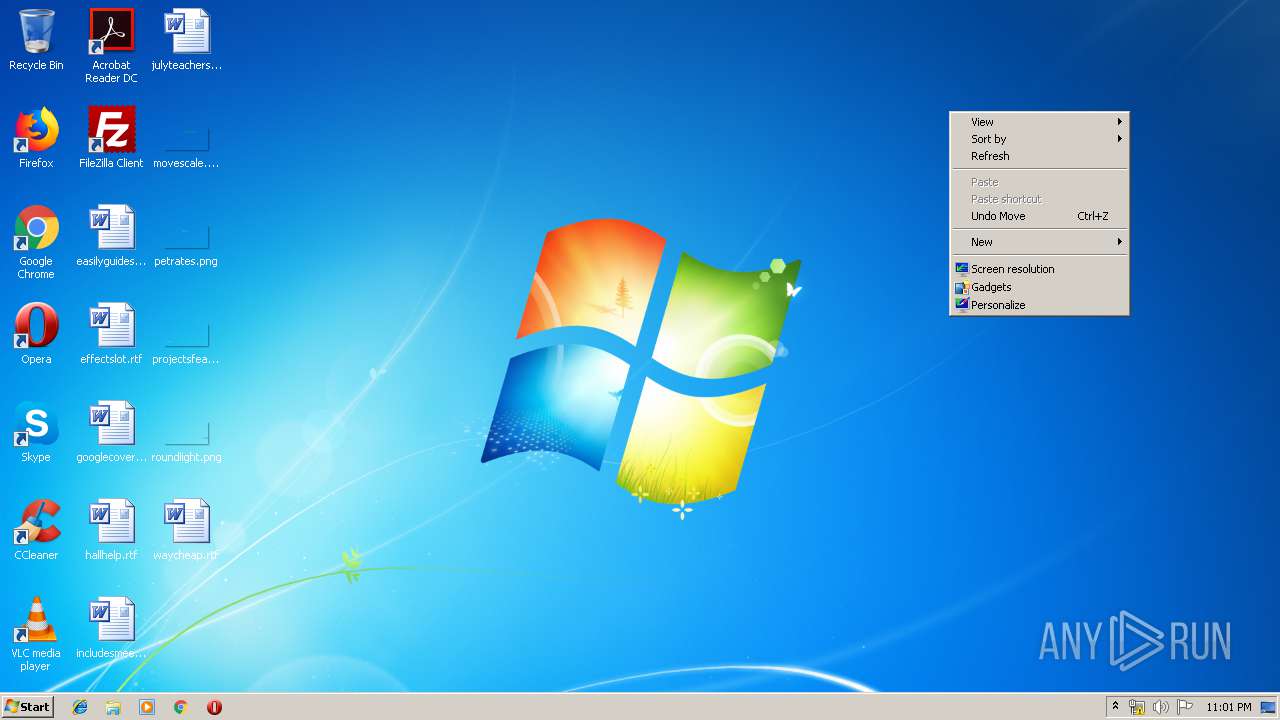The width and height of the screenshot is (1280, 720).
Task: Expand the New submenu
Action: tap(1039, 242)
